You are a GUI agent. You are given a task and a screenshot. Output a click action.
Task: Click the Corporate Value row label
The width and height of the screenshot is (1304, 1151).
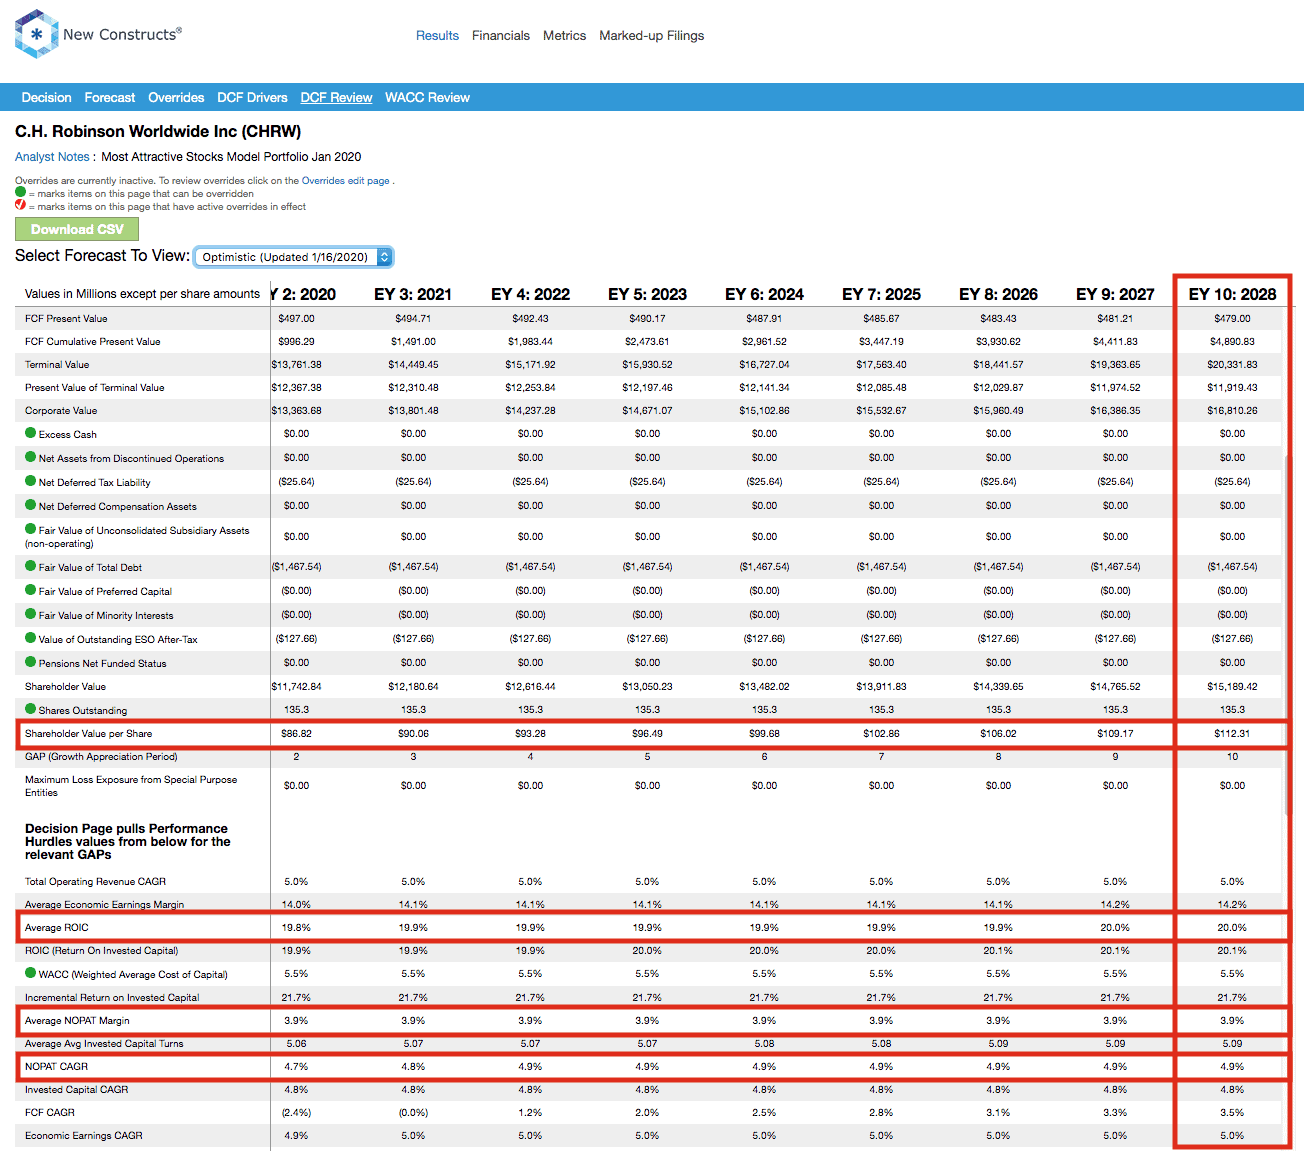coord(61,410)
